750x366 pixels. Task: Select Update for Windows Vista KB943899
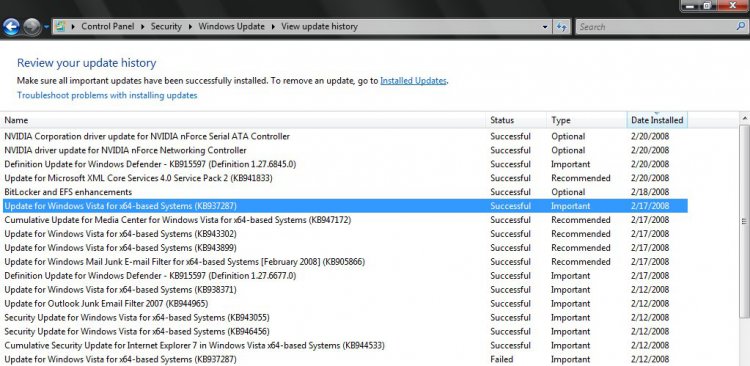[344, 248]
